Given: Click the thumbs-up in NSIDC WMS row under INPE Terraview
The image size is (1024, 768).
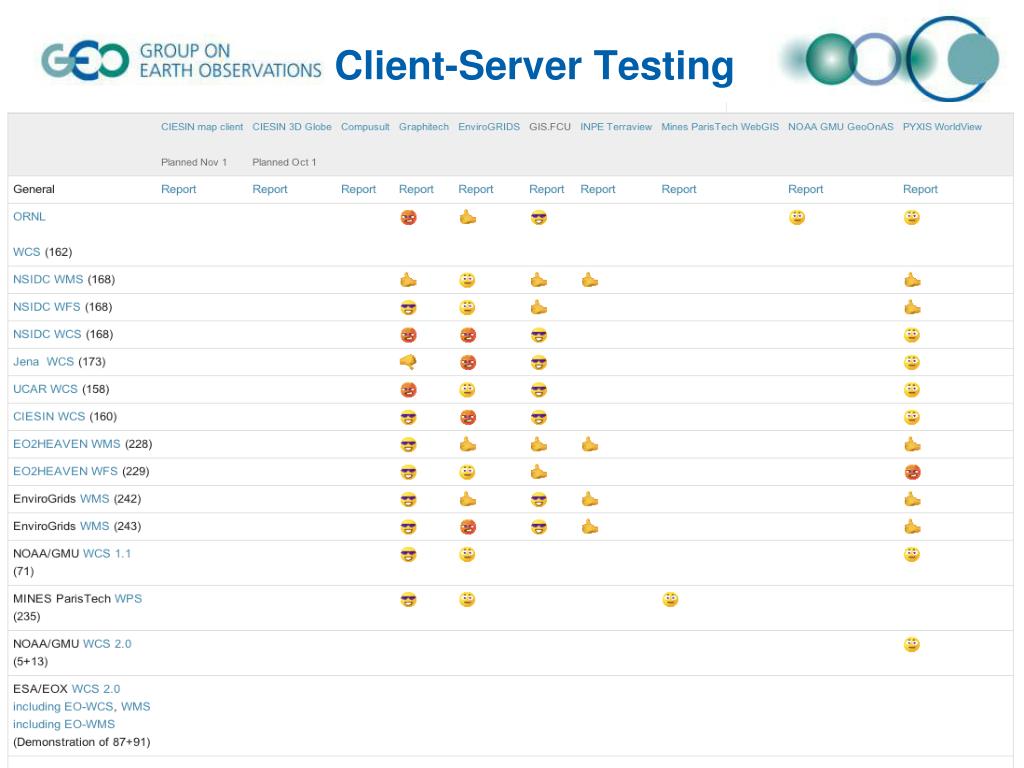Looking at the screenshot, I should [590, 280].
